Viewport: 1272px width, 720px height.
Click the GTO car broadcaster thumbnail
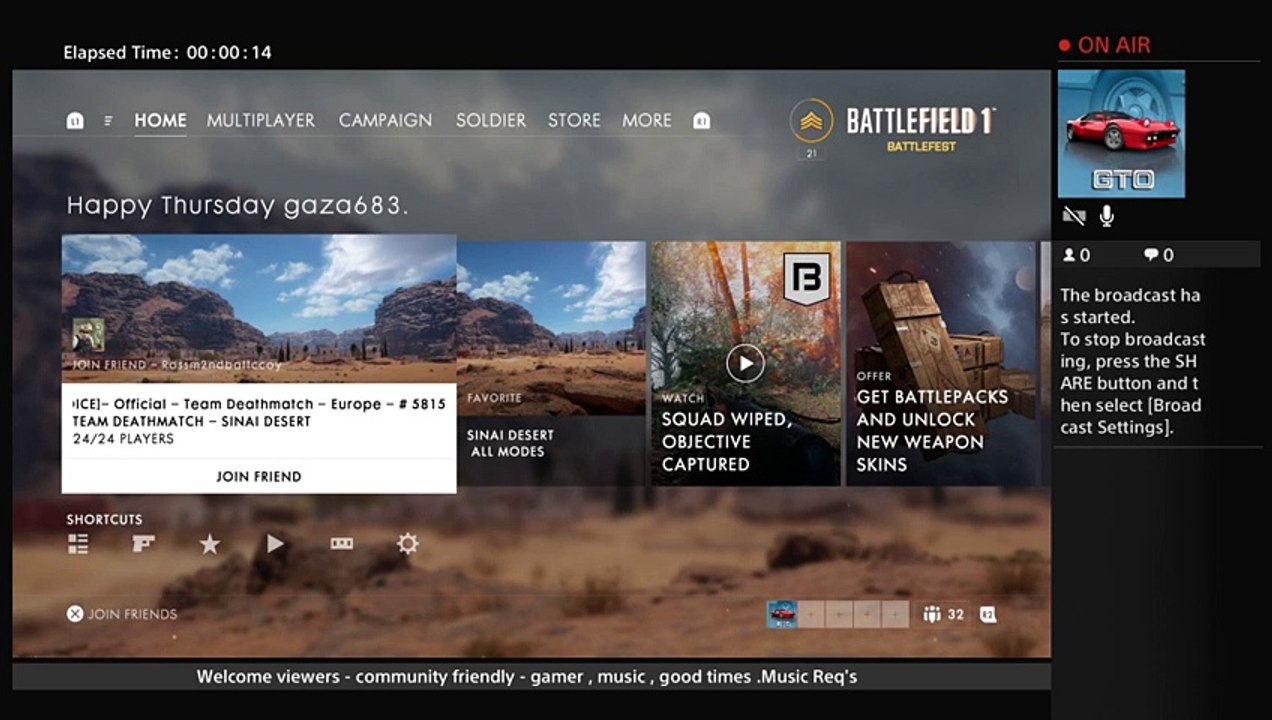pyautogui.click(x=1121, y=134)
